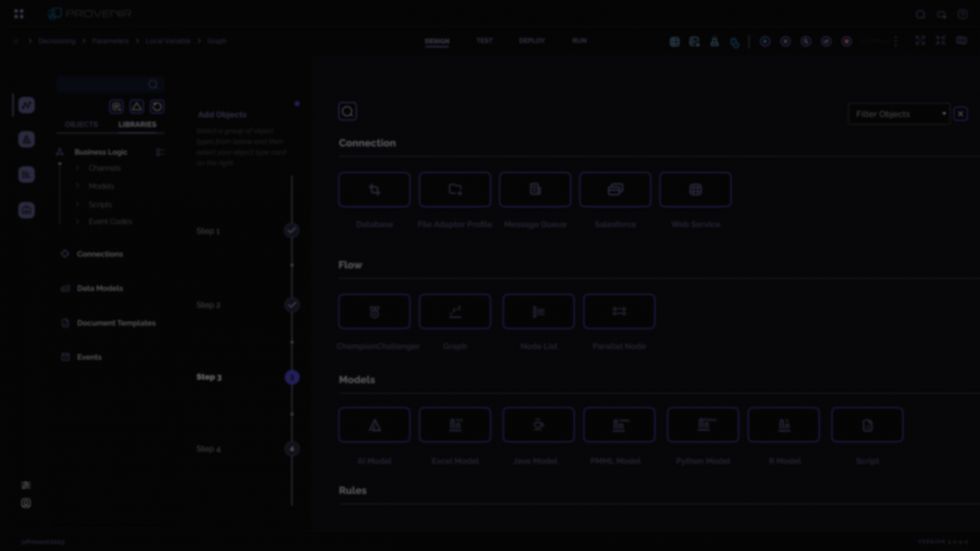Open the Document Templates library section
The image size is (980, 551).
click(116, 323)
